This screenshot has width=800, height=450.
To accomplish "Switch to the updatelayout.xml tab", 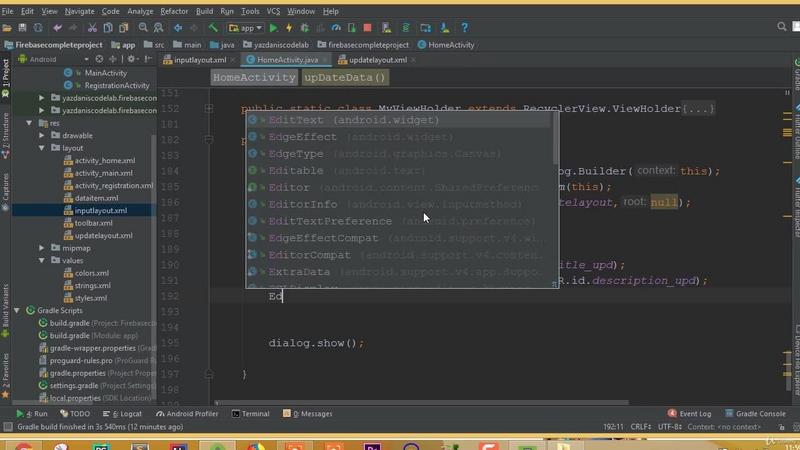I will [378, 60].
